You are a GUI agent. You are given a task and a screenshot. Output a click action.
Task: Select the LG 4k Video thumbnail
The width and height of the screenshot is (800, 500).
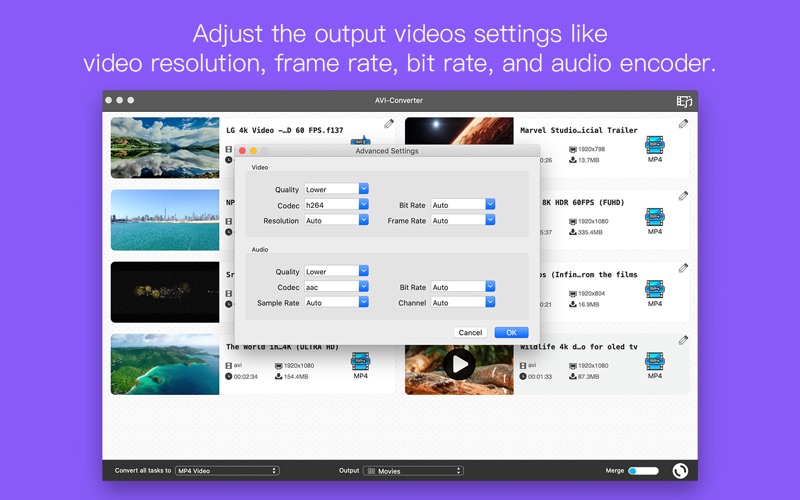pyautogui.click(x=165, y=147)
